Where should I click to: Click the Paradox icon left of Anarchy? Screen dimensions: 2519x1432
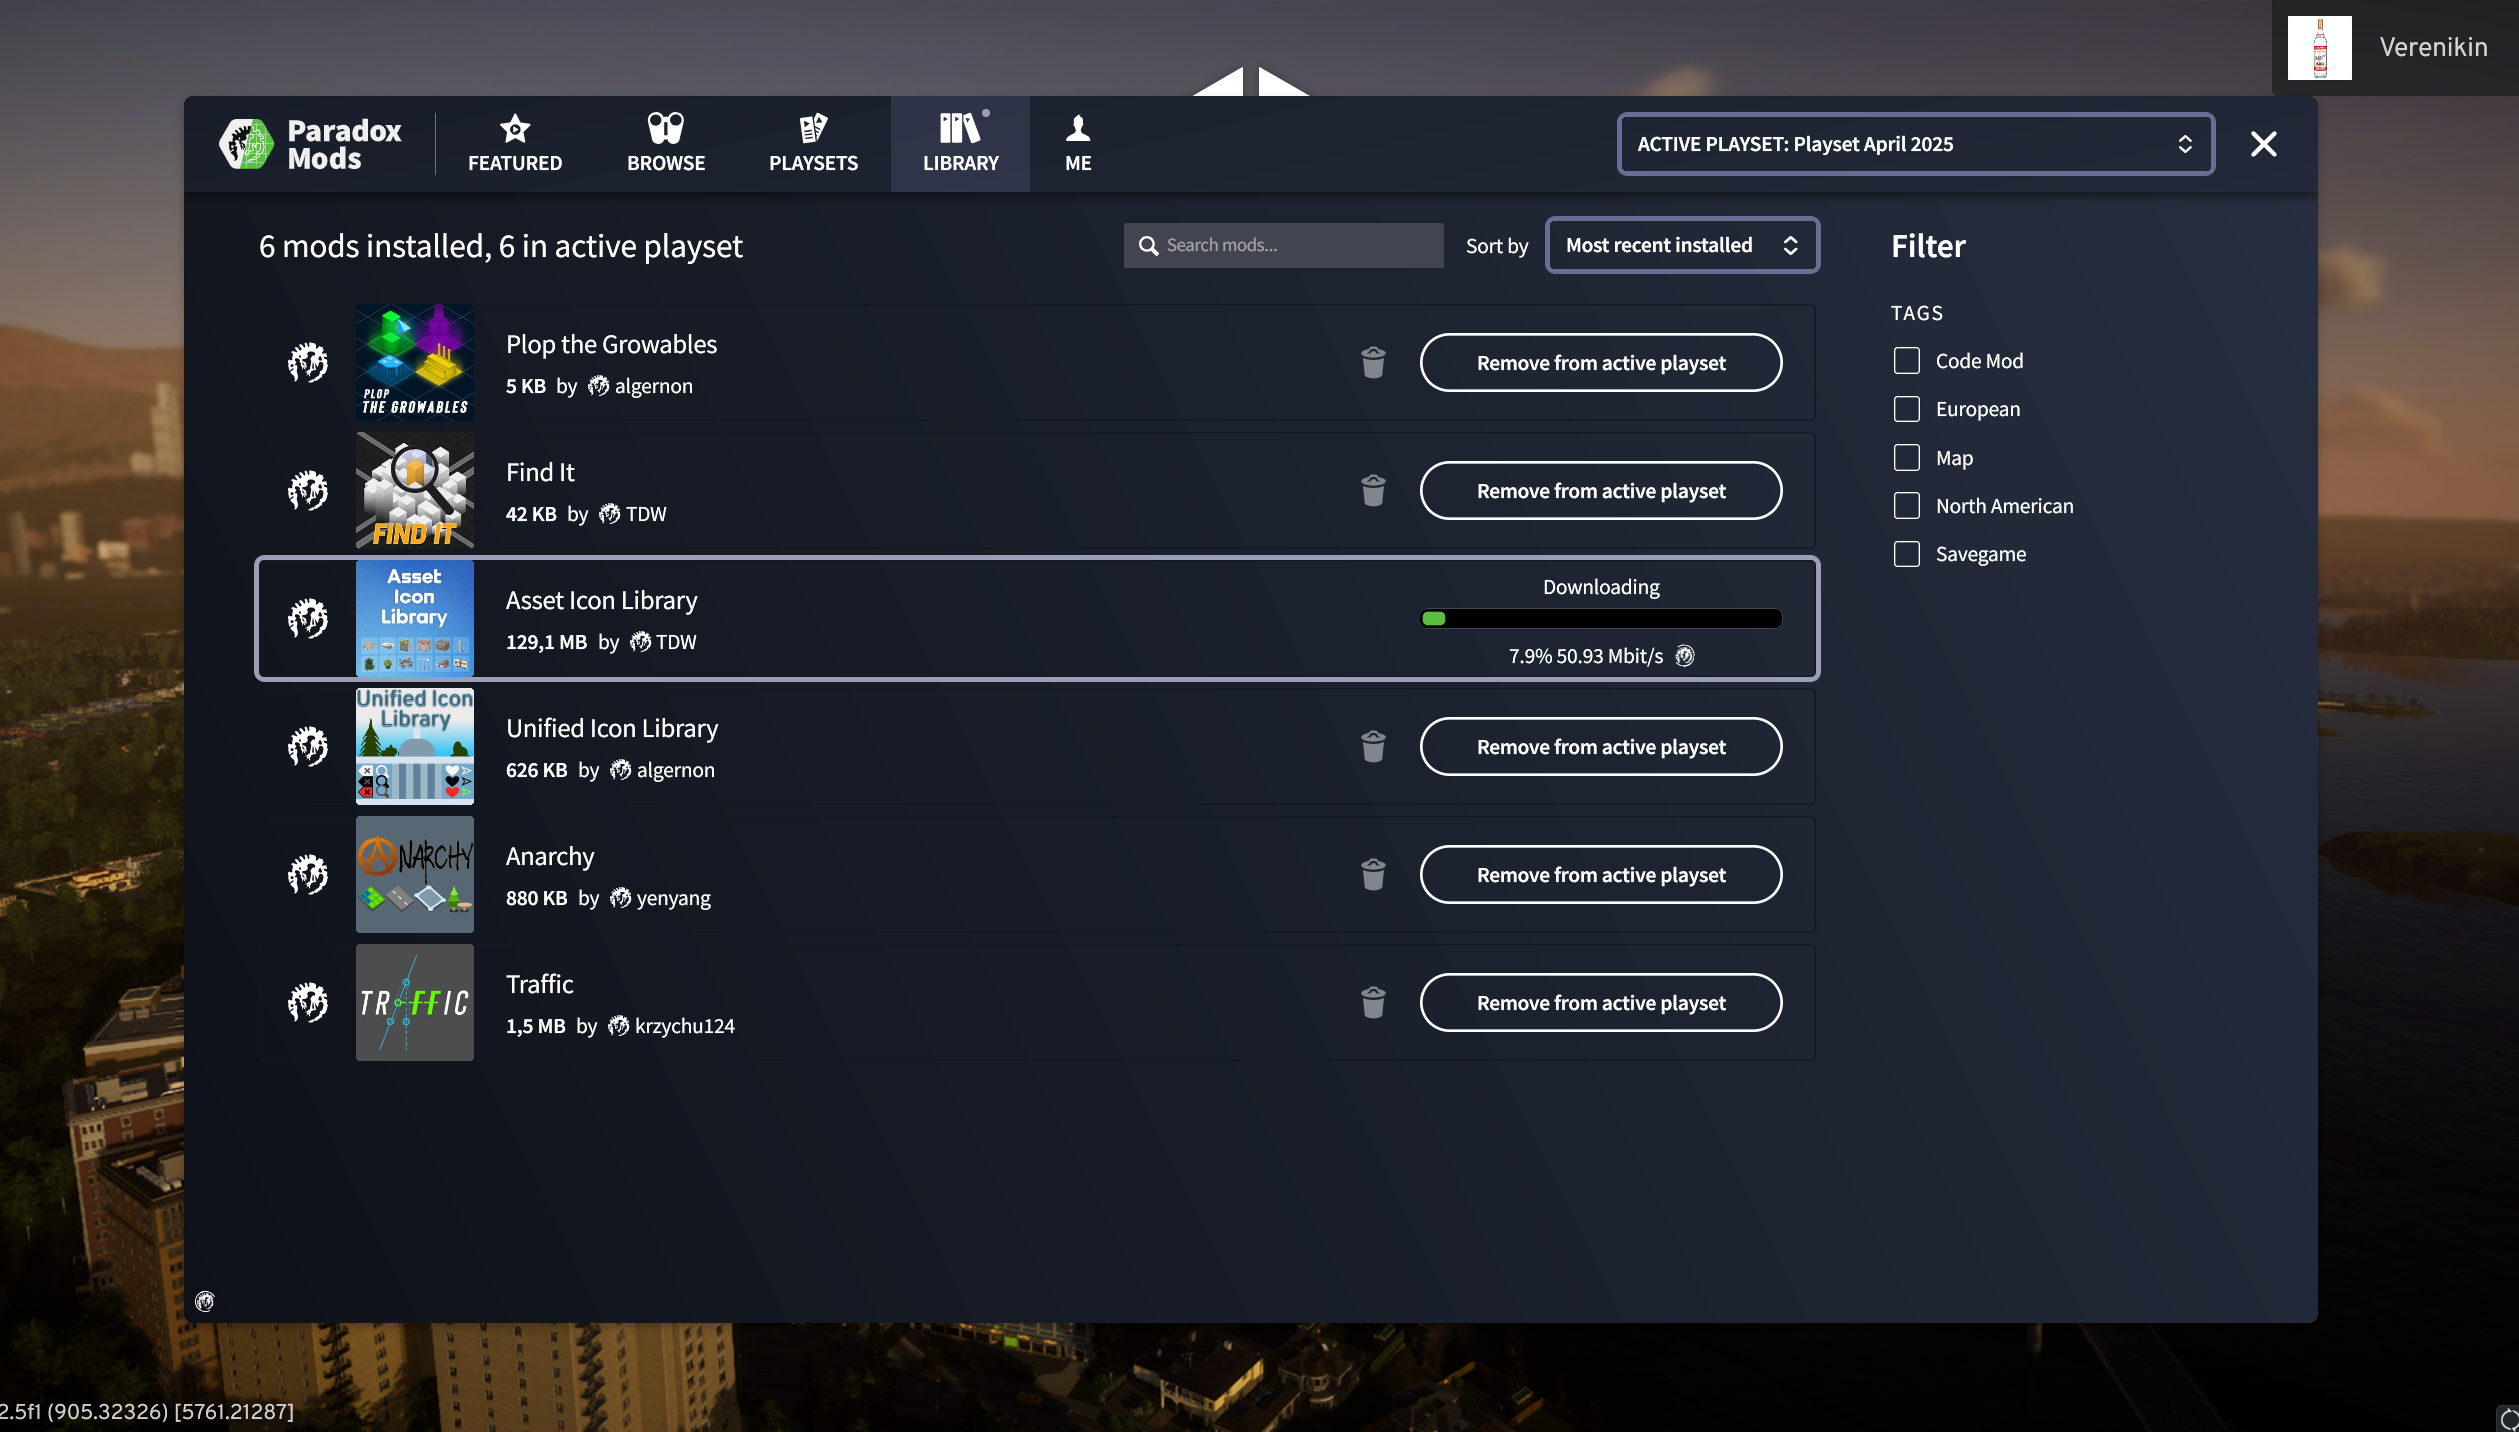[308, 874]
